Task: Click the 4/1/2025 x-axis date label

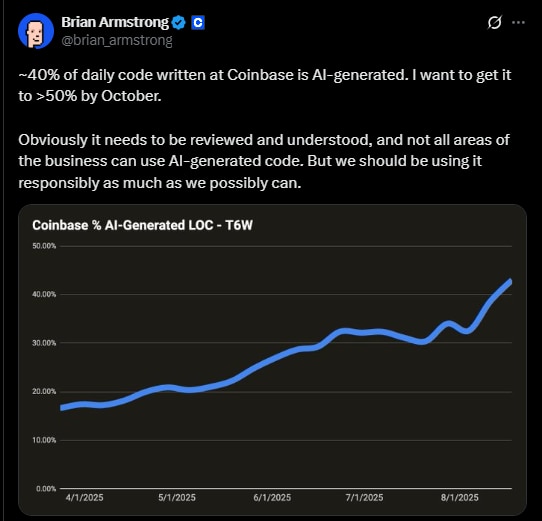Action: (84, 497)
